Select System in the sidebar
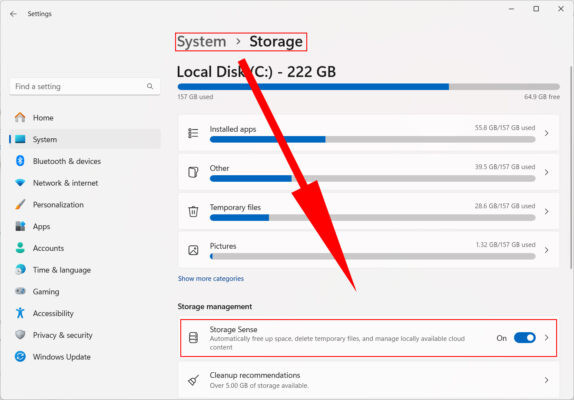This screenshot has height=400, width=574. click(85, 139)
